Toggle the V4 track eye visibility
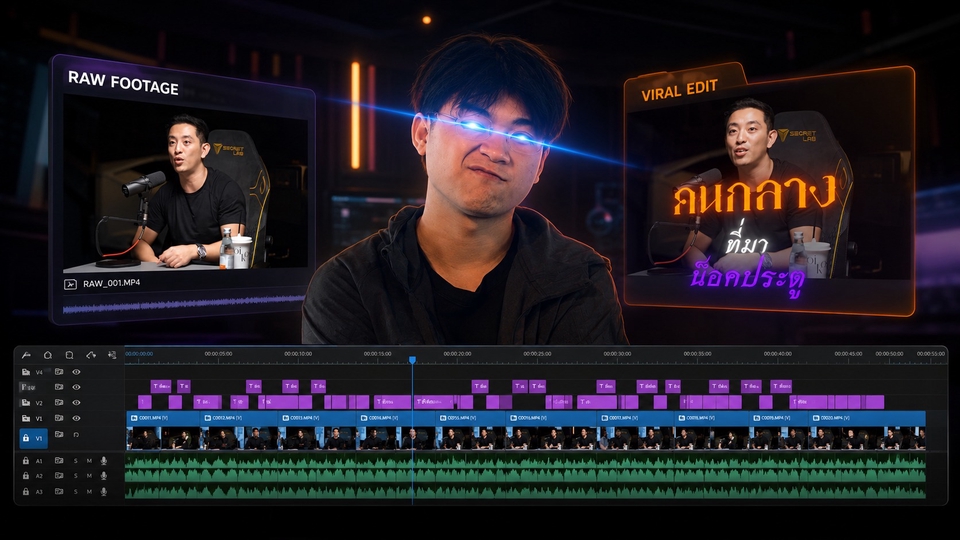 77,372
